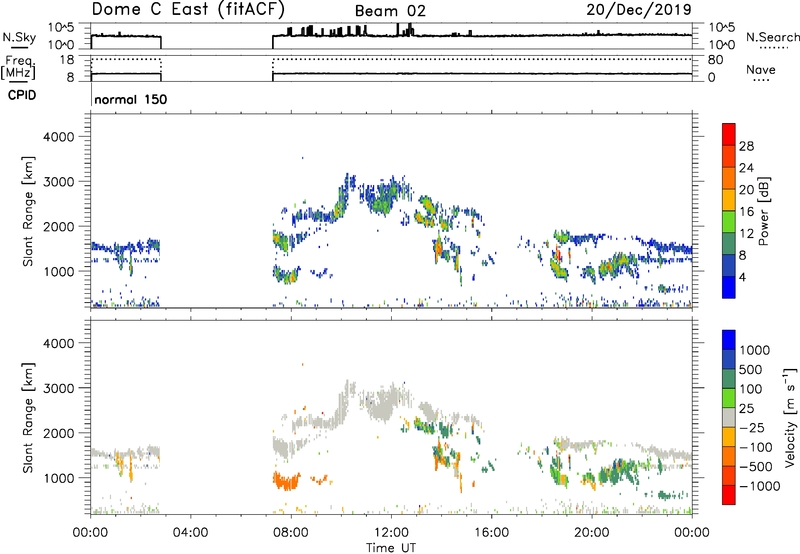Click the top blue velocity colorbar swatch
This screenshot has height=554, width=800.
(x=729, y=340)
